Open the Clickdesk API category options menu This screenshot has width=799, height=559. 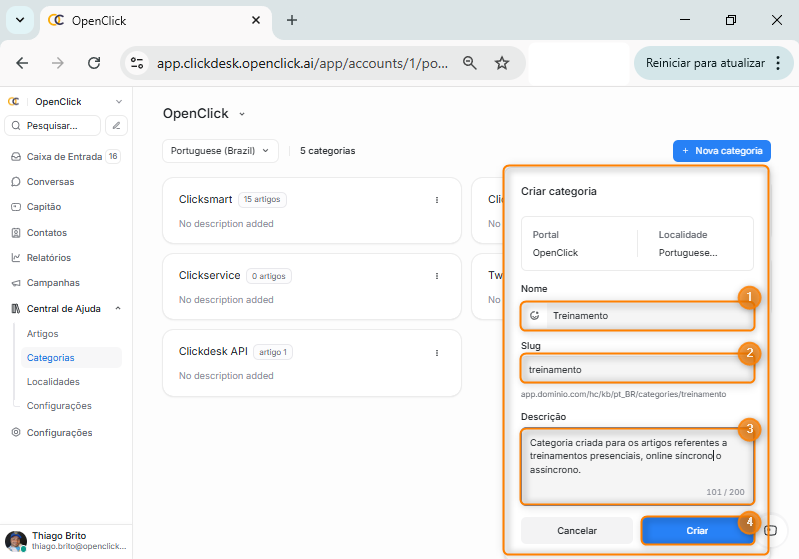(x=437, y=352)
